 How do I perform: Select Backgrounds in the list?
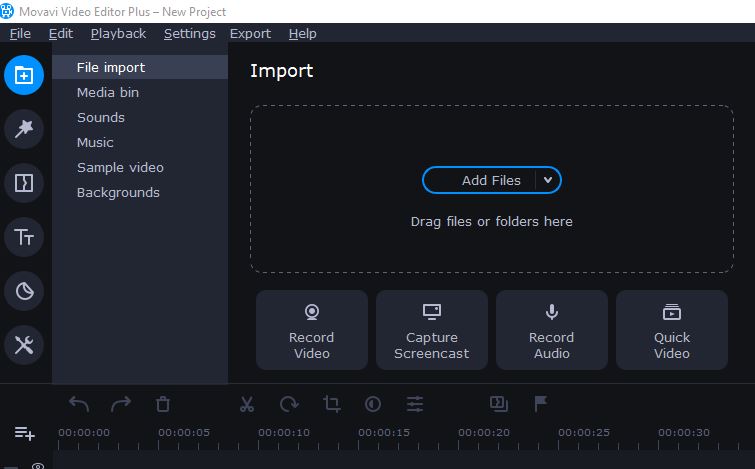[x=140, y=193]
